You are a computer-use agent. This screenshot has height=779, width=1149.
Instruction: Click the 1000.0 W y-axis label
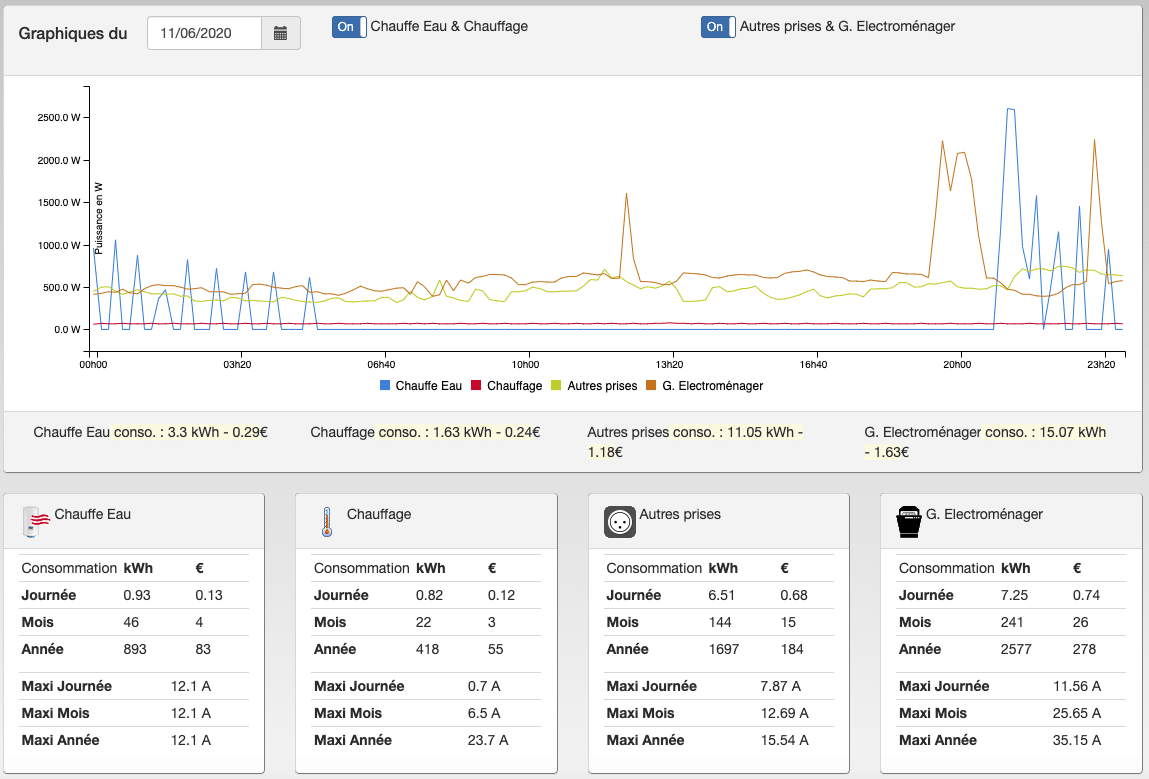pos(59,245)
